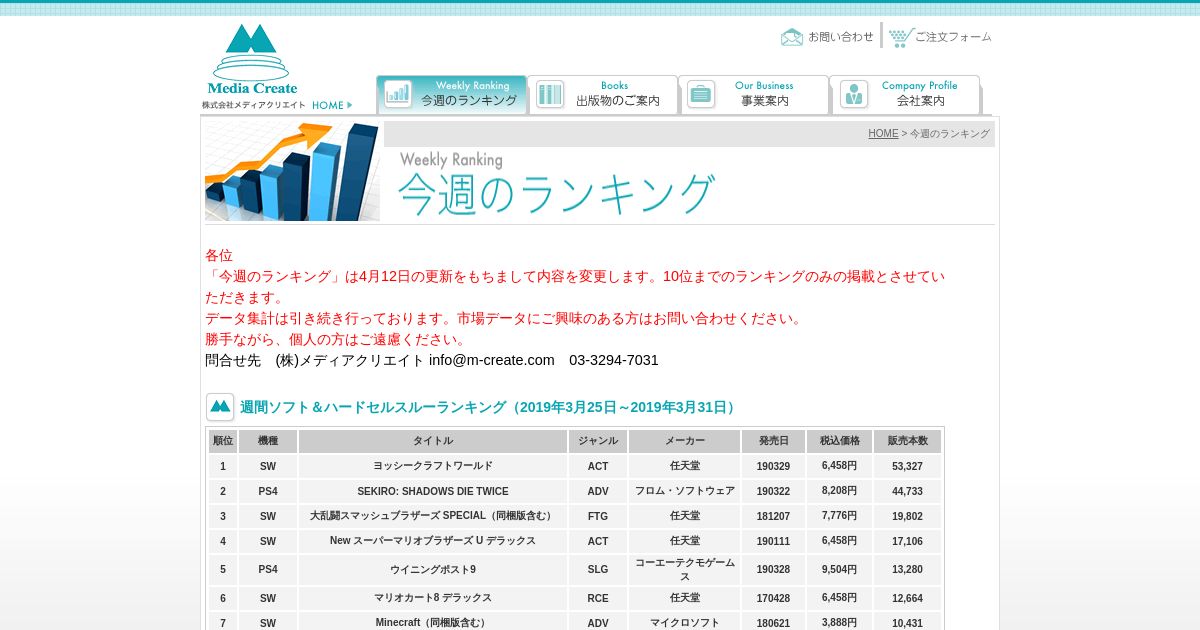Click the Media Create logo
Image resolution: width=1200 pixels, height=630 pixels.
(253, 60)
